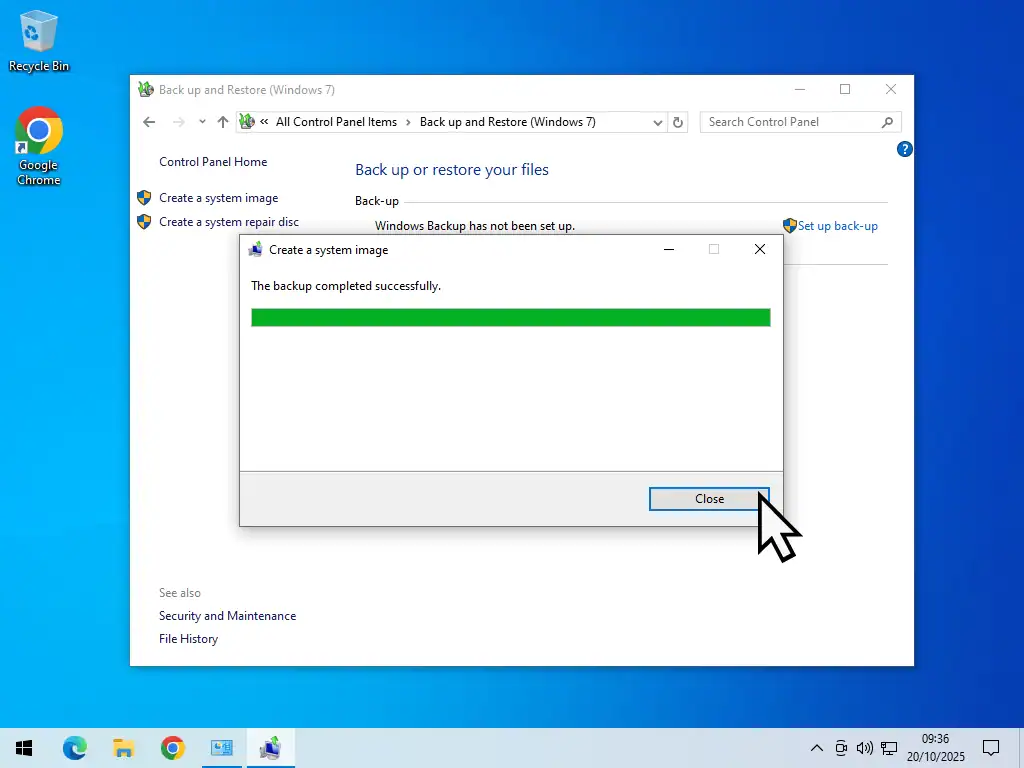
Task: Open Set up back-up
Action: coord(836,225)
